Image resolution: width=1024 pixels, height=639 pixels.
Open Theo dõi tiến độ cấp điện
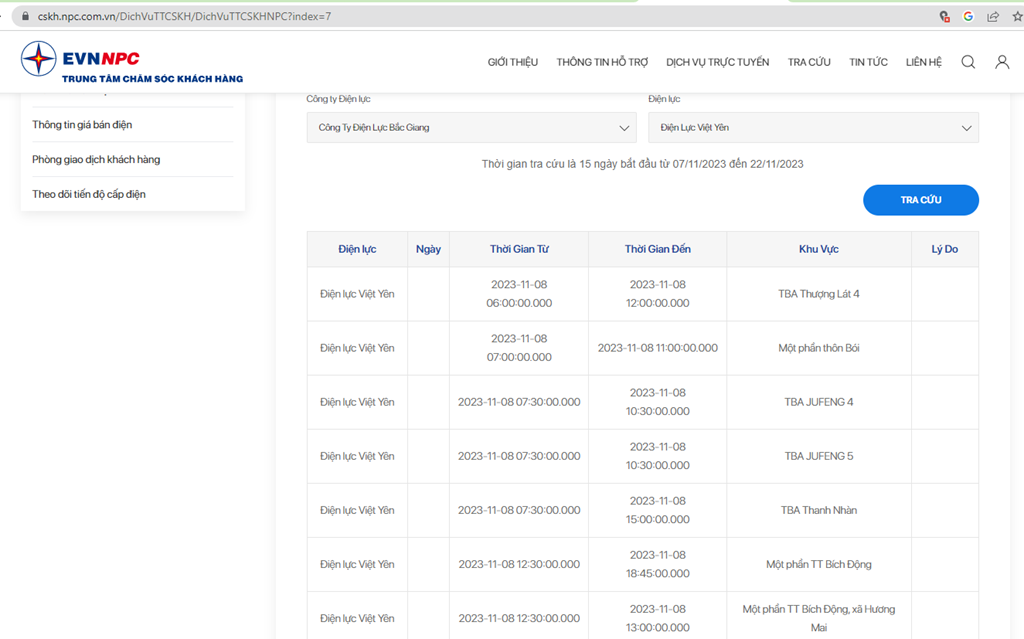[x=89, y=194]
